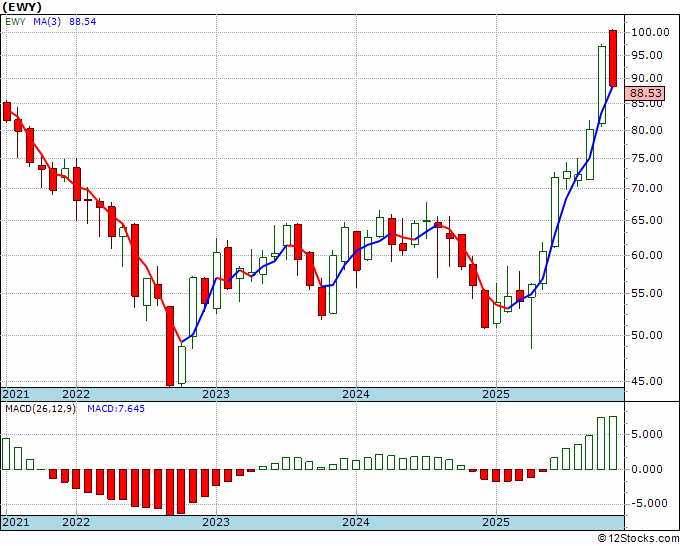Click 2022 on the price chart timeline
Viewport: 680px width, 546px height.
point(76,395)
